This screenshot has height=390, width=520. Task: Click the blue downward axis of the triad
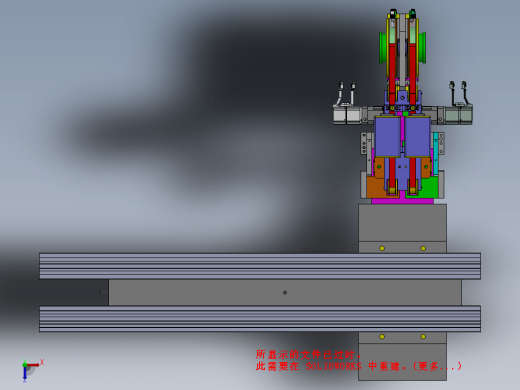click(x=25, y=374)
